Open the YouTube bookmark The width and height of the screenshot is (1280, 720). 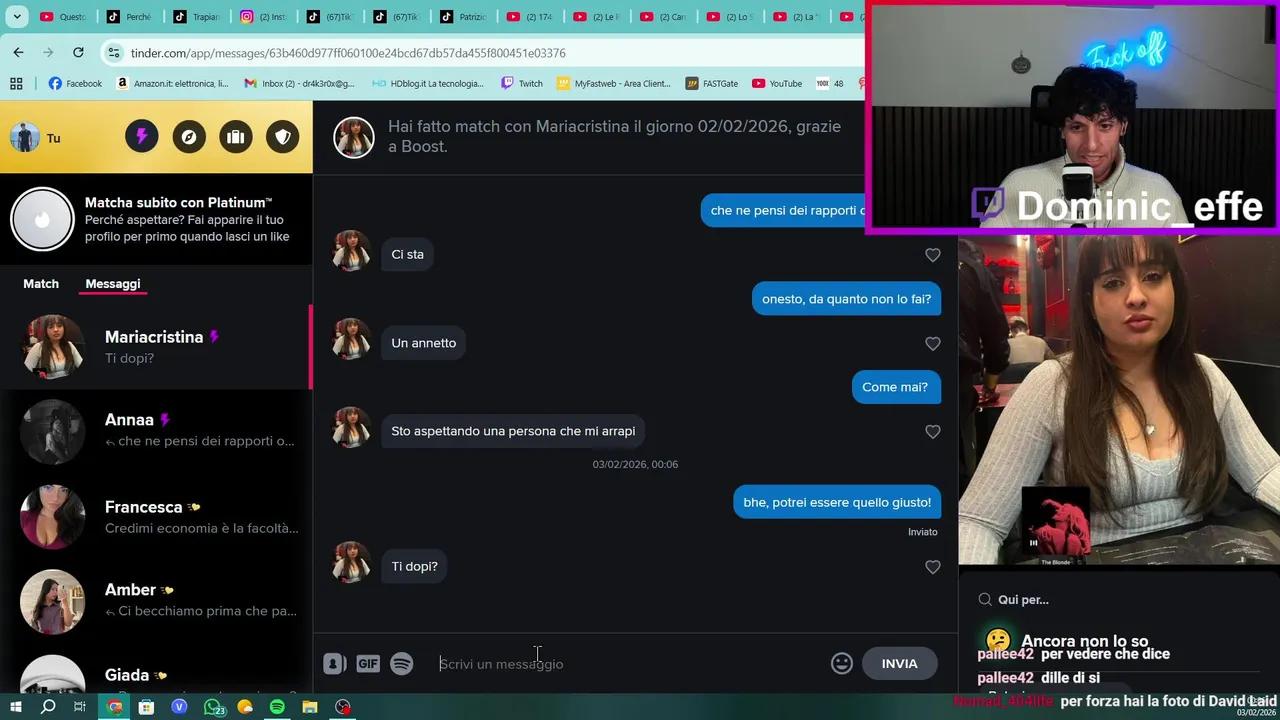(777, 83)
